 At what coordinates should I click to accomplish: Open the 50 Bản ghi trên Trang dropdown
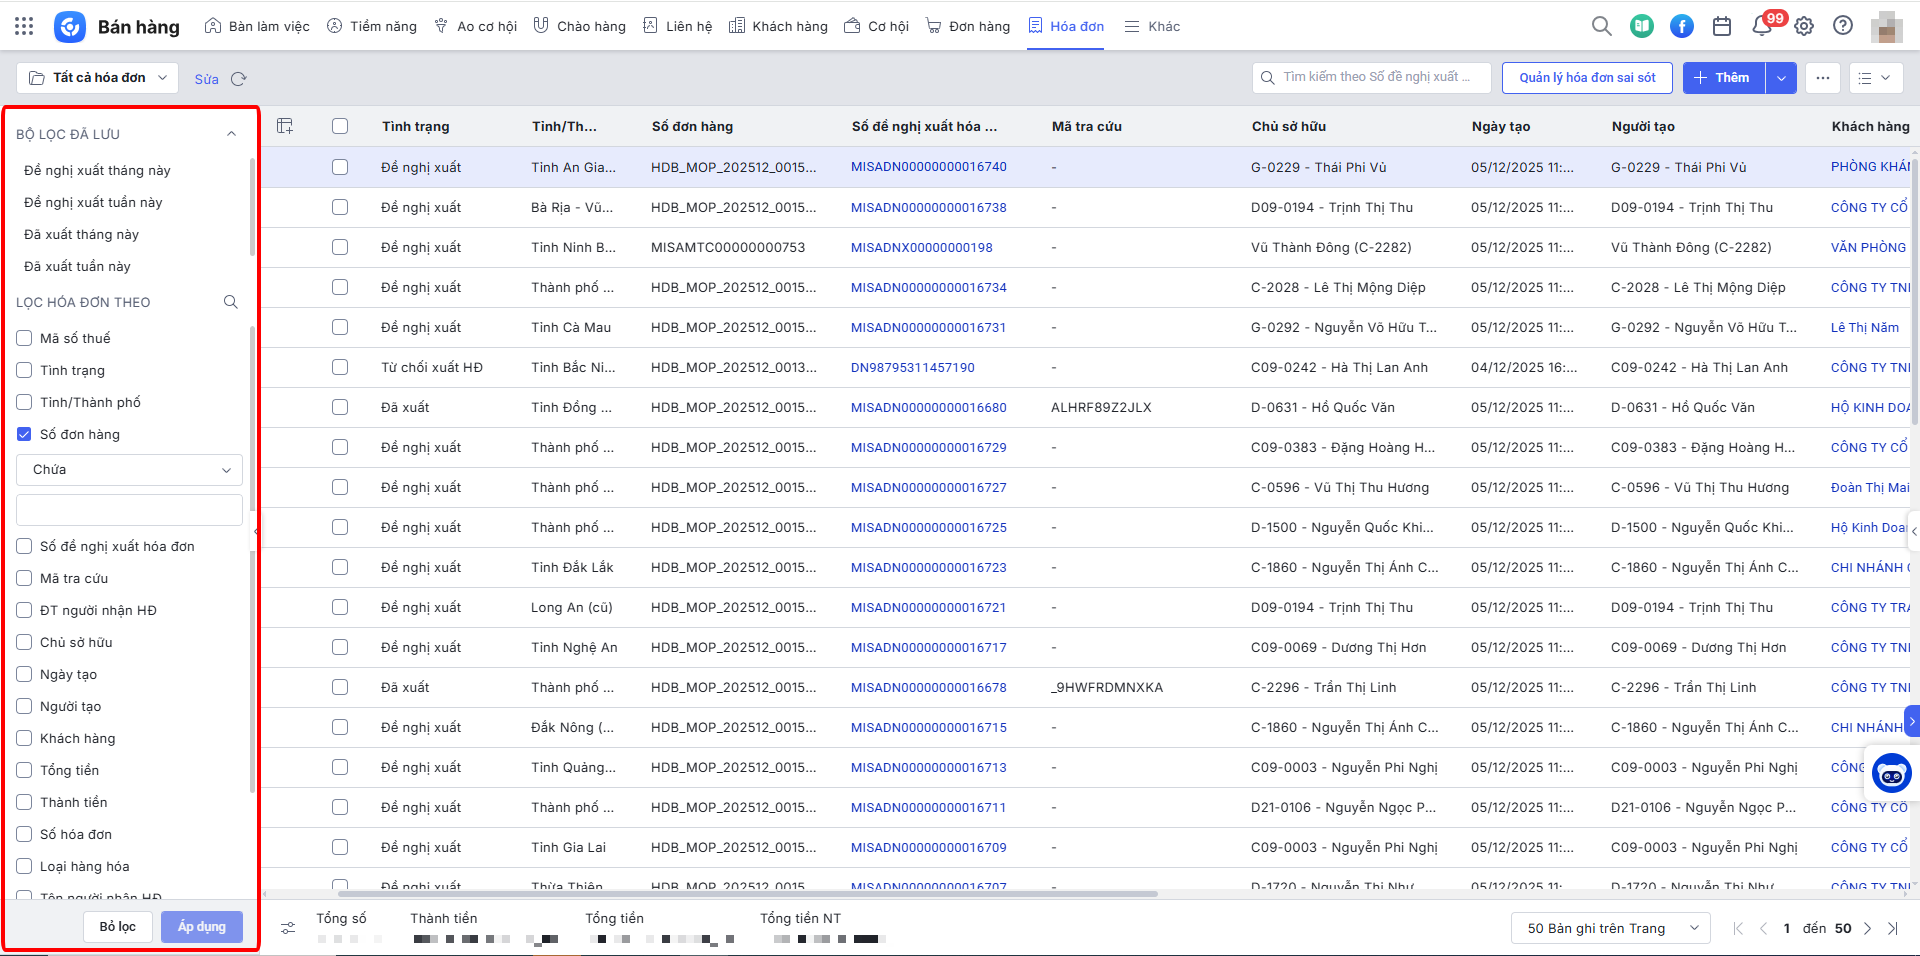1611,928
